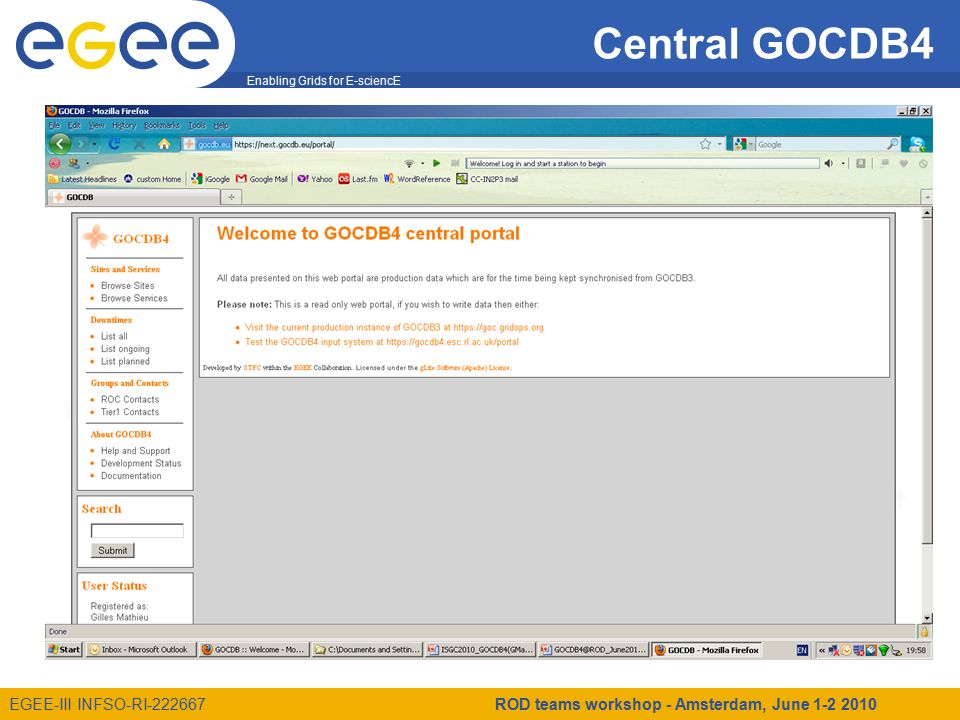Open the Google Mail bookmark
This screenshot has height=720, width=960.
point(261,179)
